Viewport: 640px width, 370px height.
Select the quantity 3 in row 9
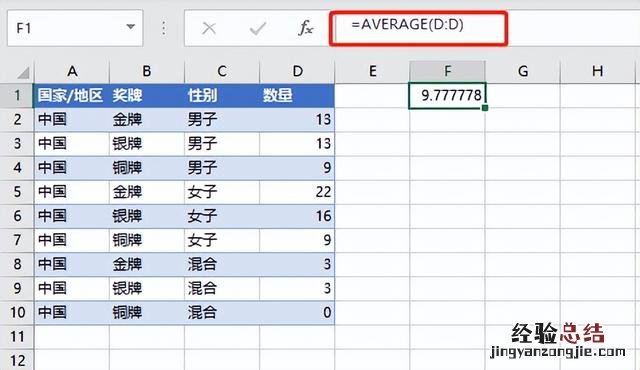pos(297,288)
